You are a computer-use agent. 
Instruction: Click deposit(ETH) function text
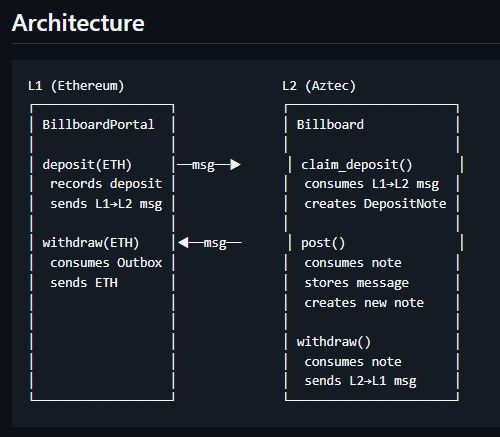87,165
